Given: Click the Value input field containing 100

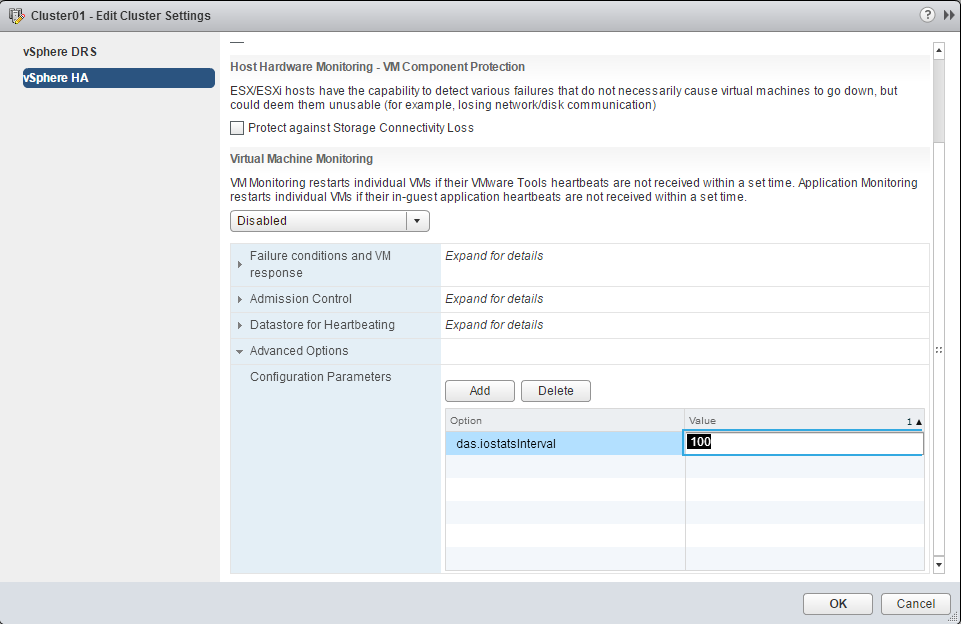Looking at the screenshot, I should pos(803,443).
